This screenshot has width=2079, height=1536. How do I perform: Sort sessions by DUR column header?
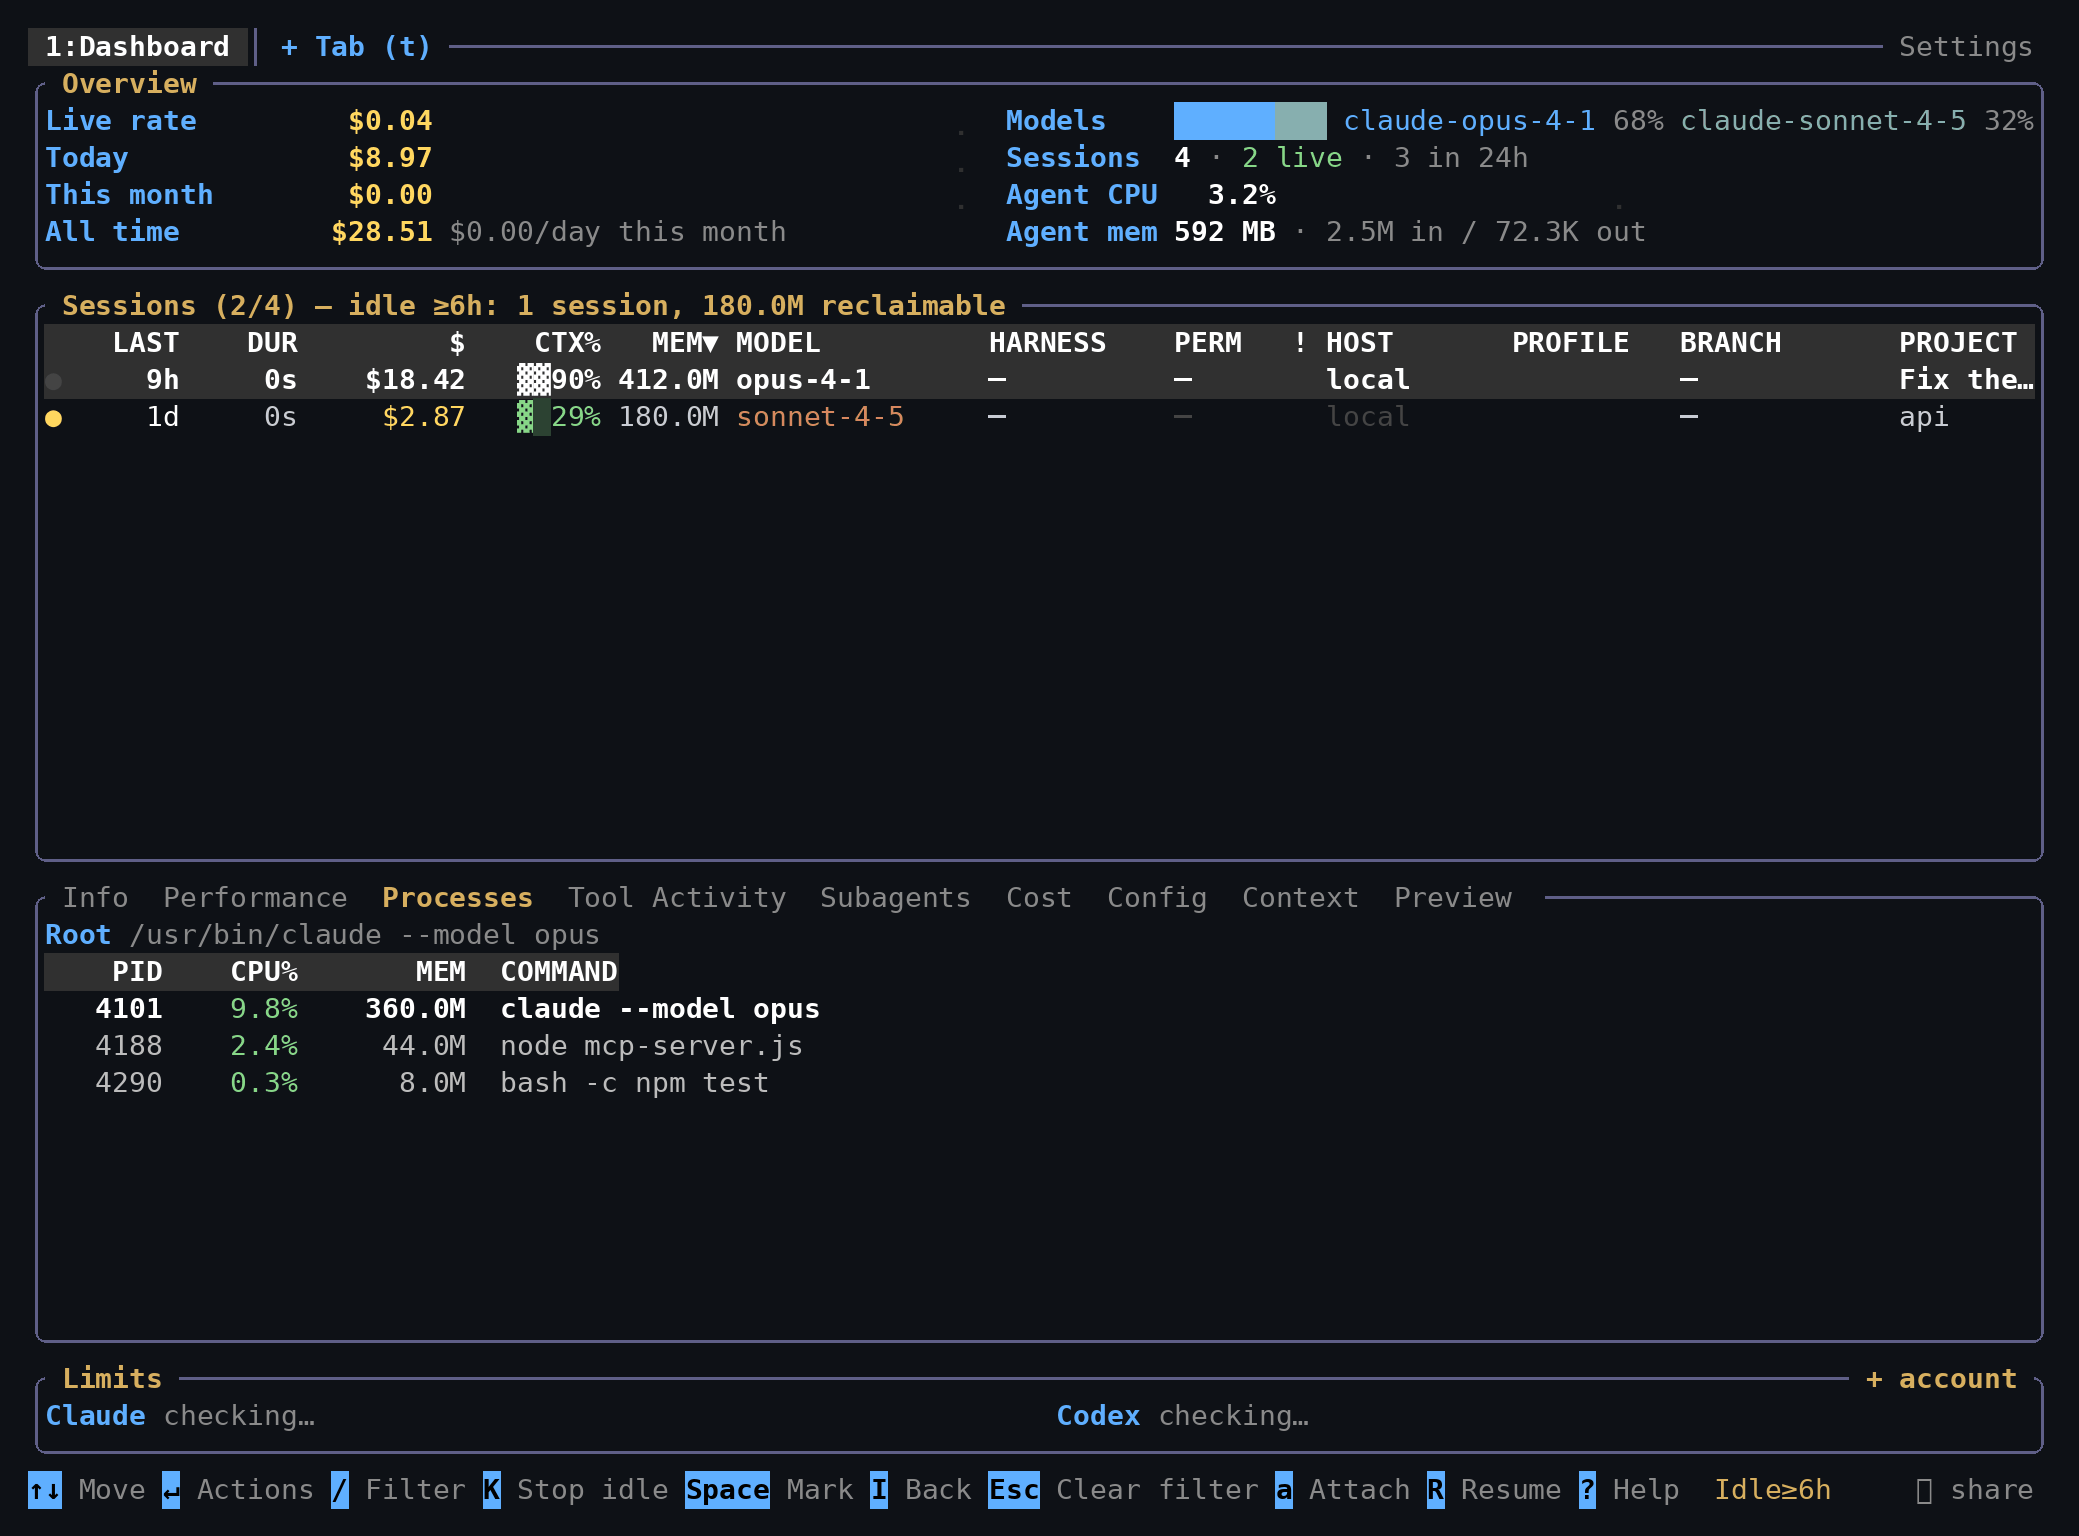tap(272, 343)
